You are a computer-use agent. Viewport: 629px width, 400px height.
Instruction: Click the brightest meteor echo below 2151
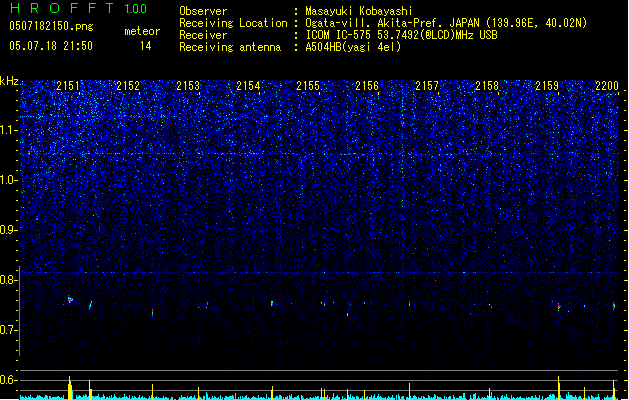[x=70, y=300]
